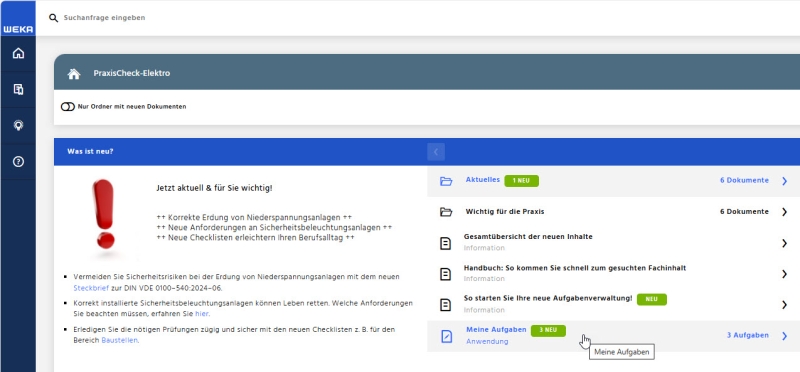Open the documents icon in sidebar

click(18, 89)
